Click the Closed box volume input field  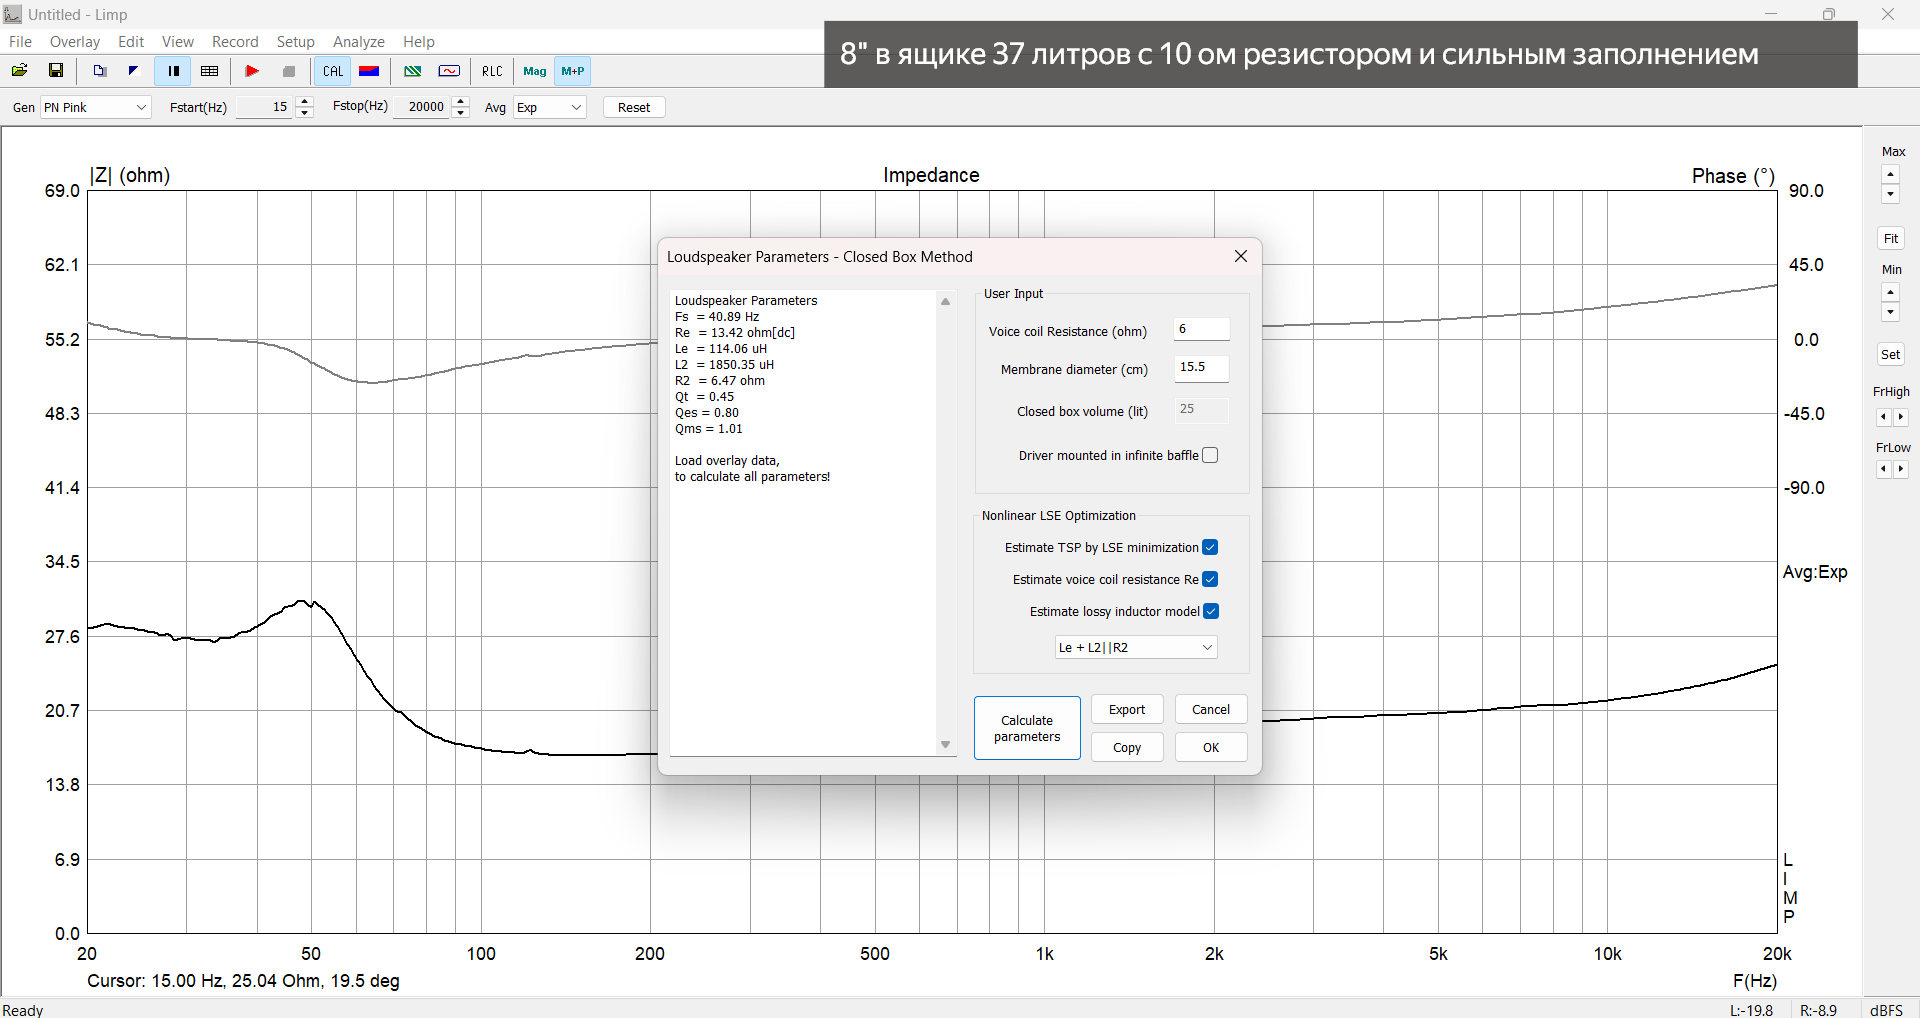(1201, 409)
